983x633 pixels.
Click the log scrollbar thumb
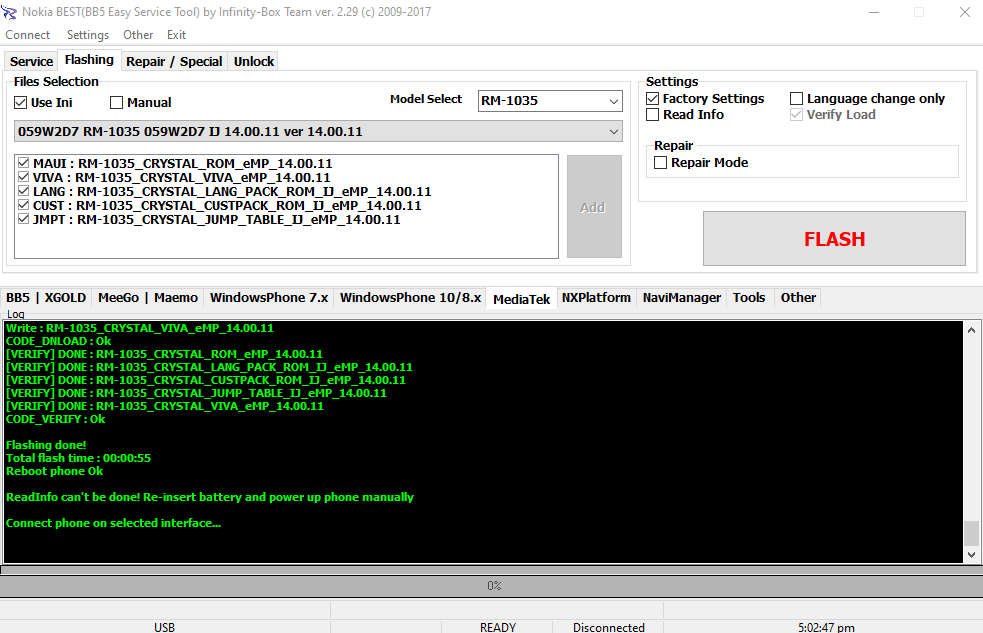(x=971, y=533)
